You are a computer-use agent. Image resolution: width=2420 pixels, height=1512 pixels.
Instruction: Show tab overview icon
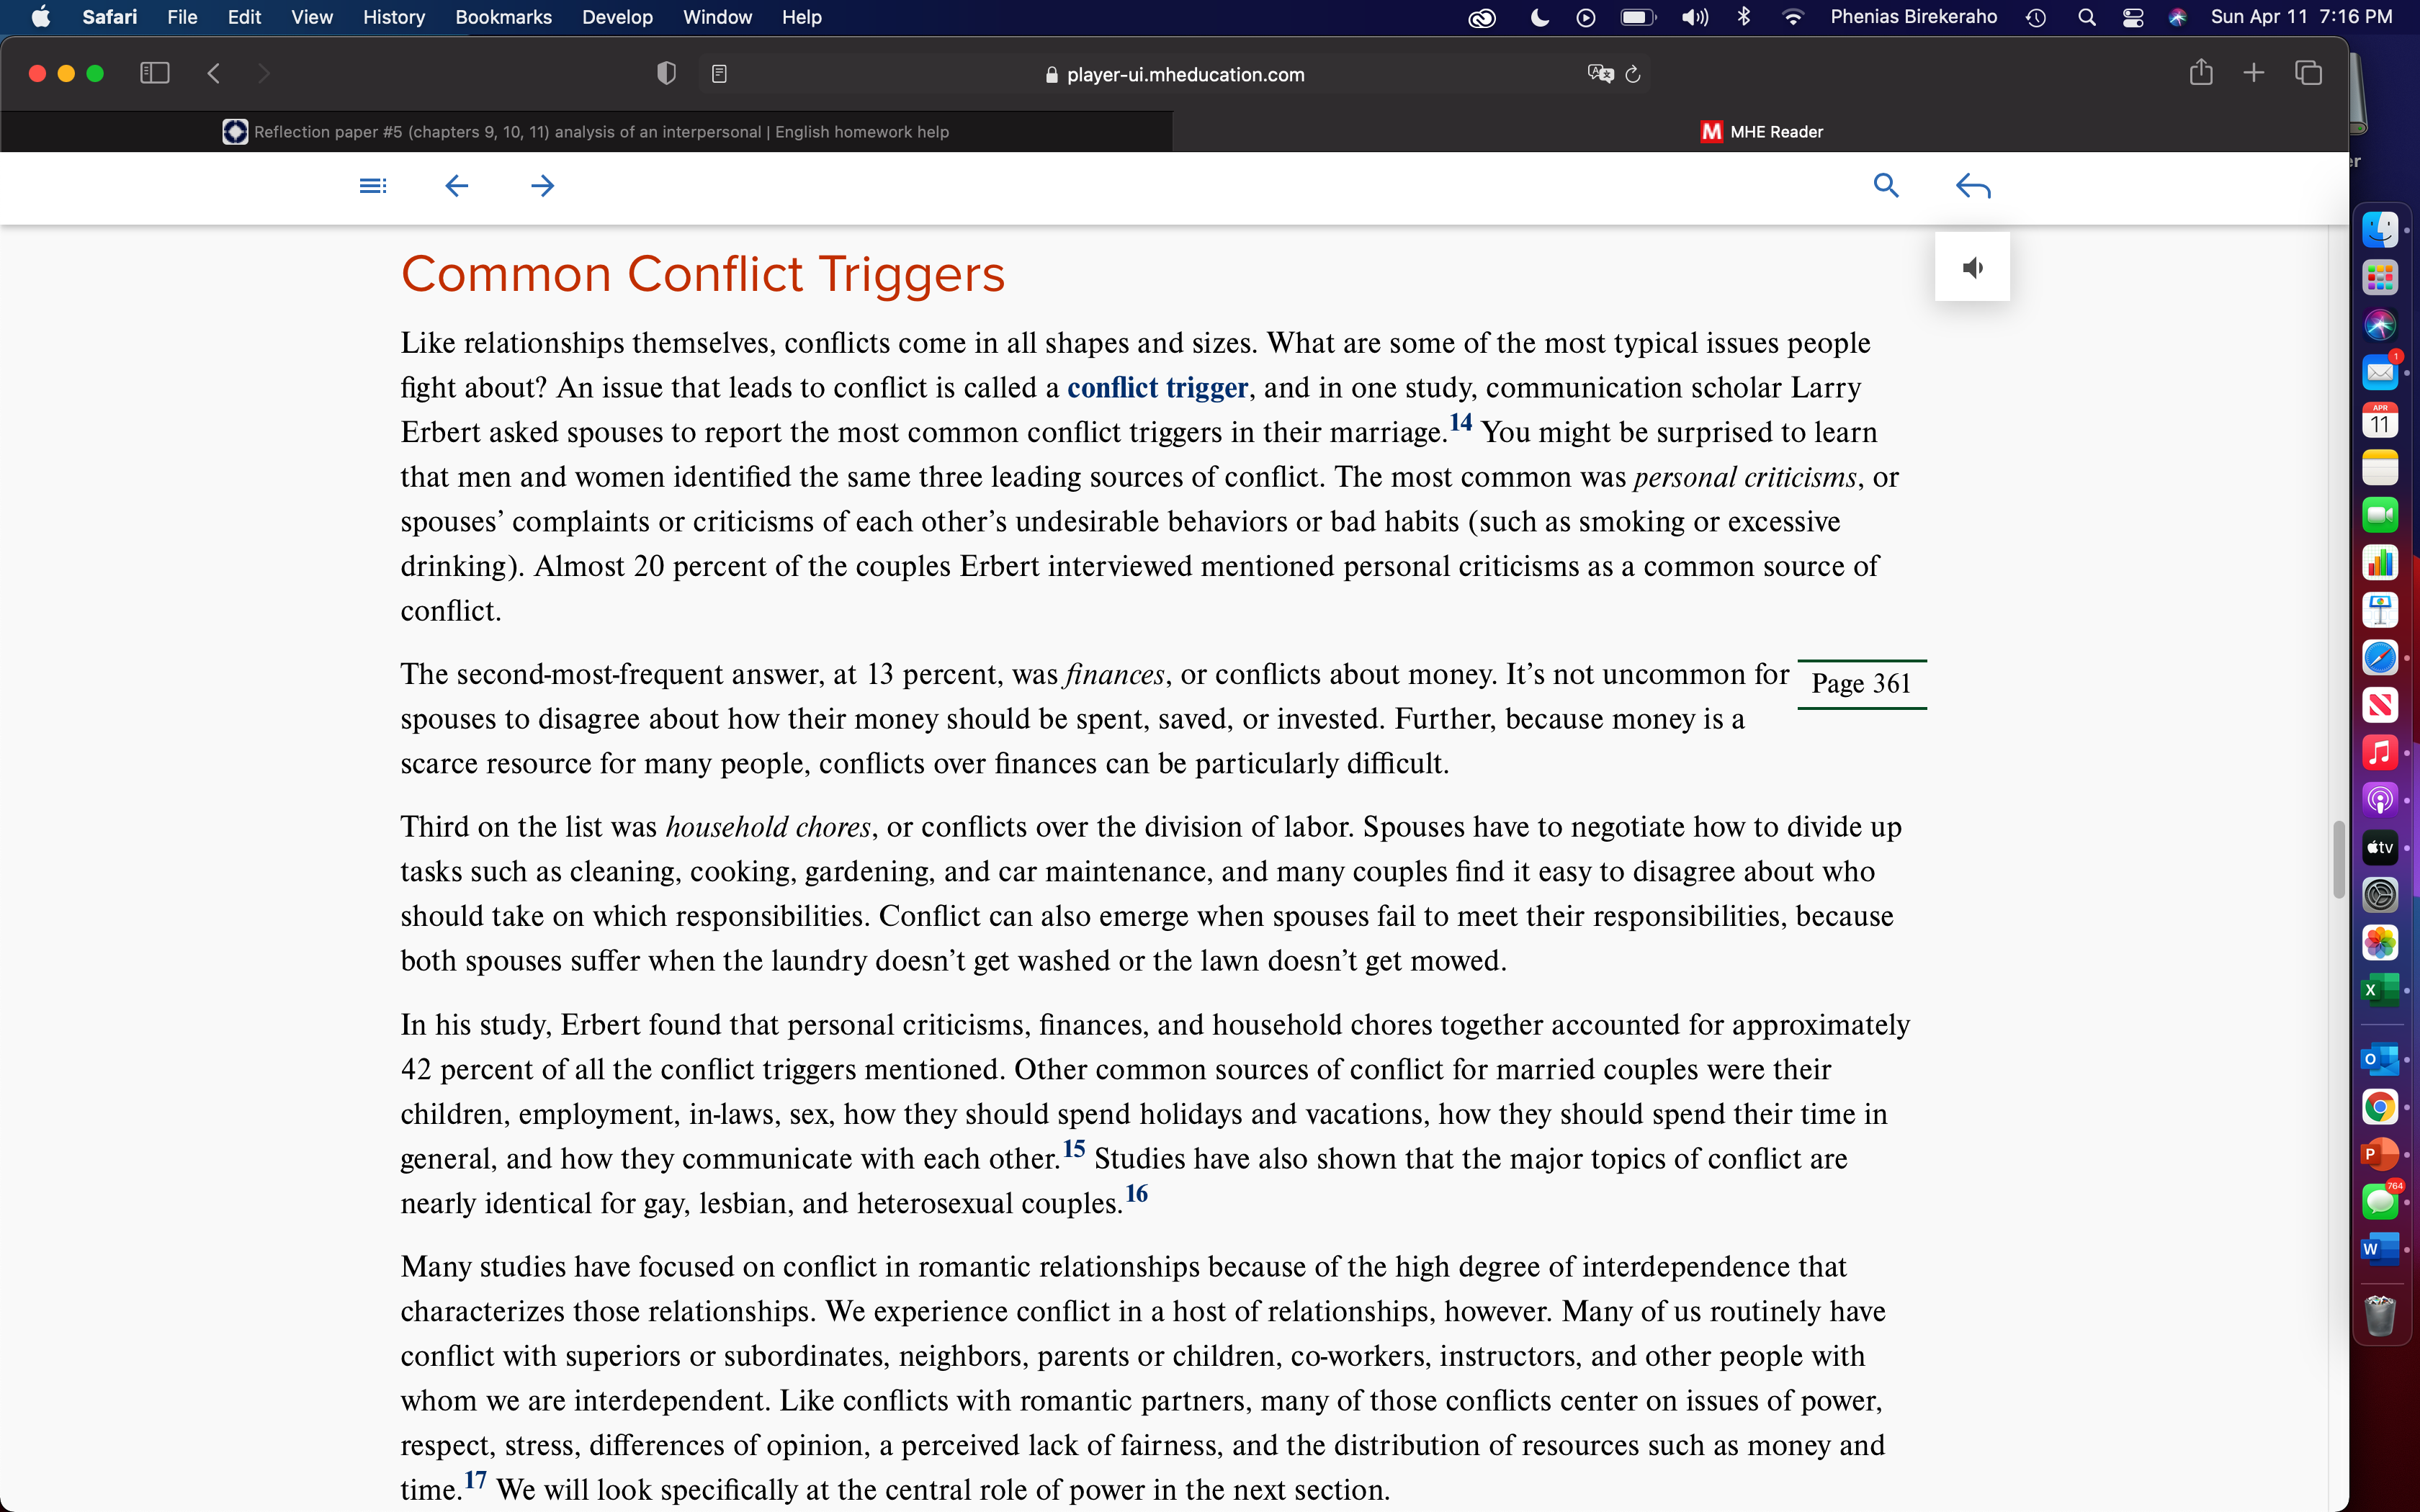2308,73
